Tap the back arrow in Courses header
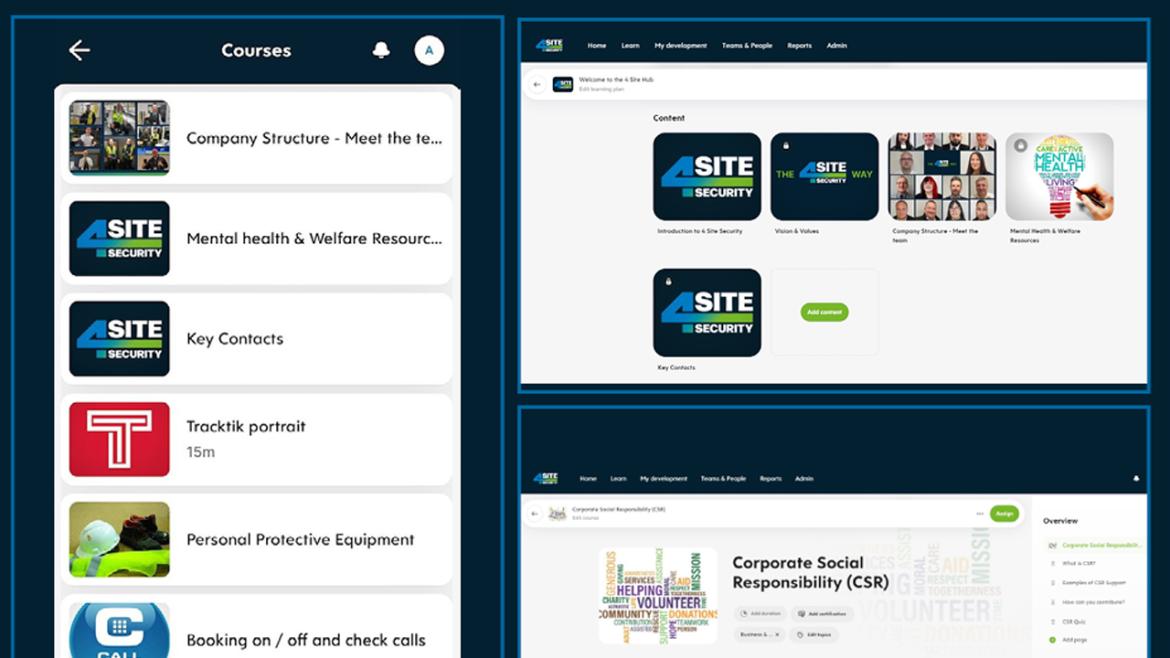Image resolution: width=1170 pixels, height=658 pixels. [79, 50]
